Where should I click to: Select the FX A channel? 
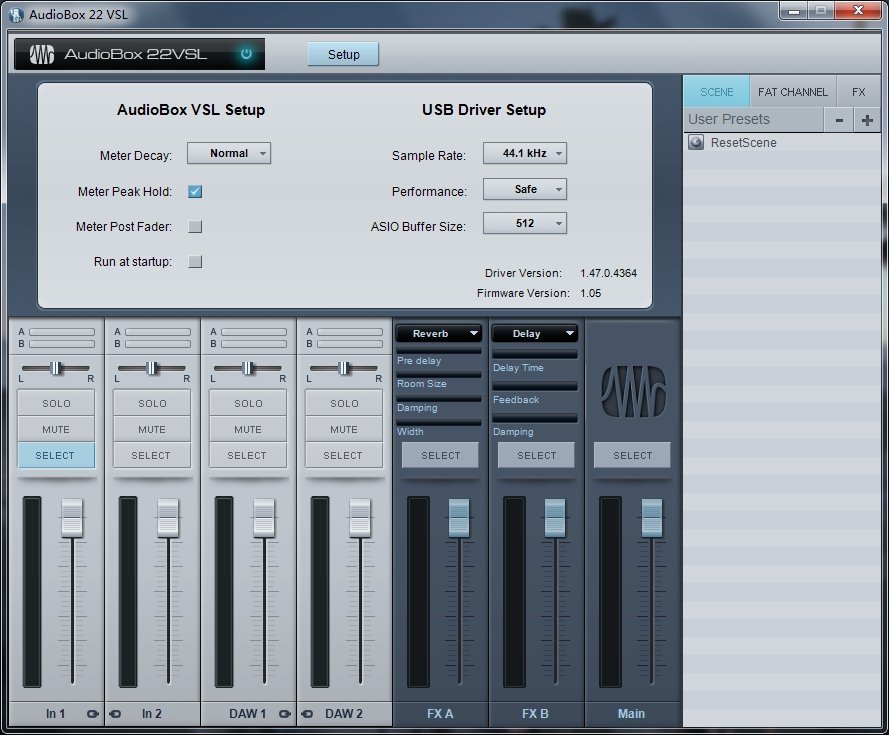[441, 455]
